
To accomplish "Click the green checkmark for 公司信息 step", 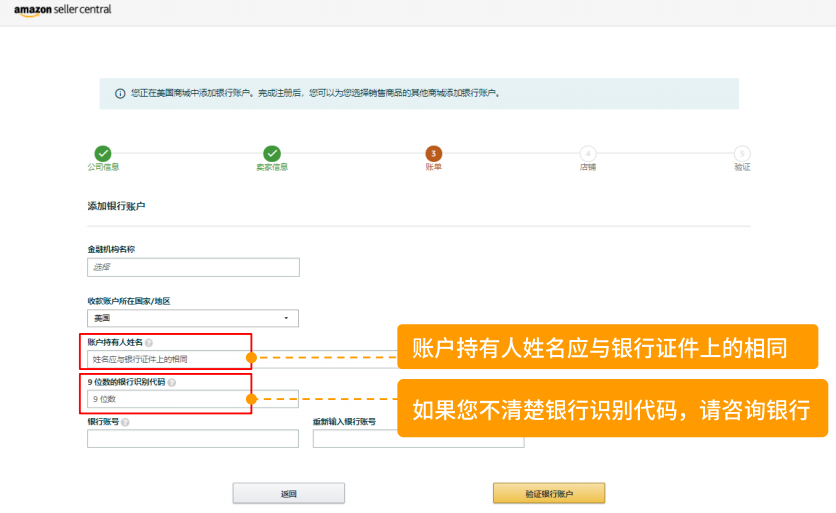I will [x=103, y=153].
